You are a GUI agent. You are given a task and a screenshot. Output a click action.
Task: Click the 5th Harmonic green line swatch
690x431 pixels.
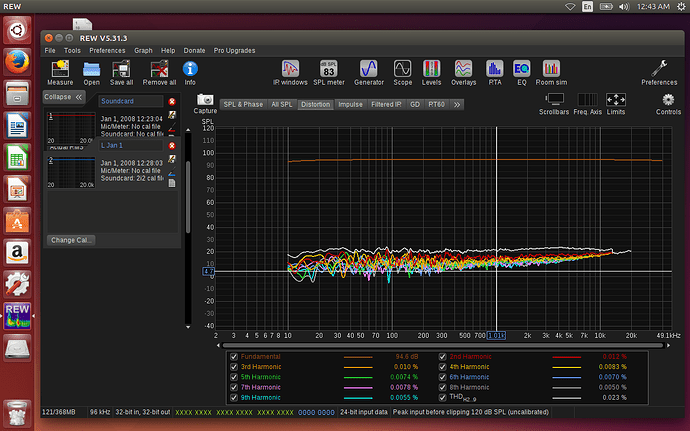358,377
